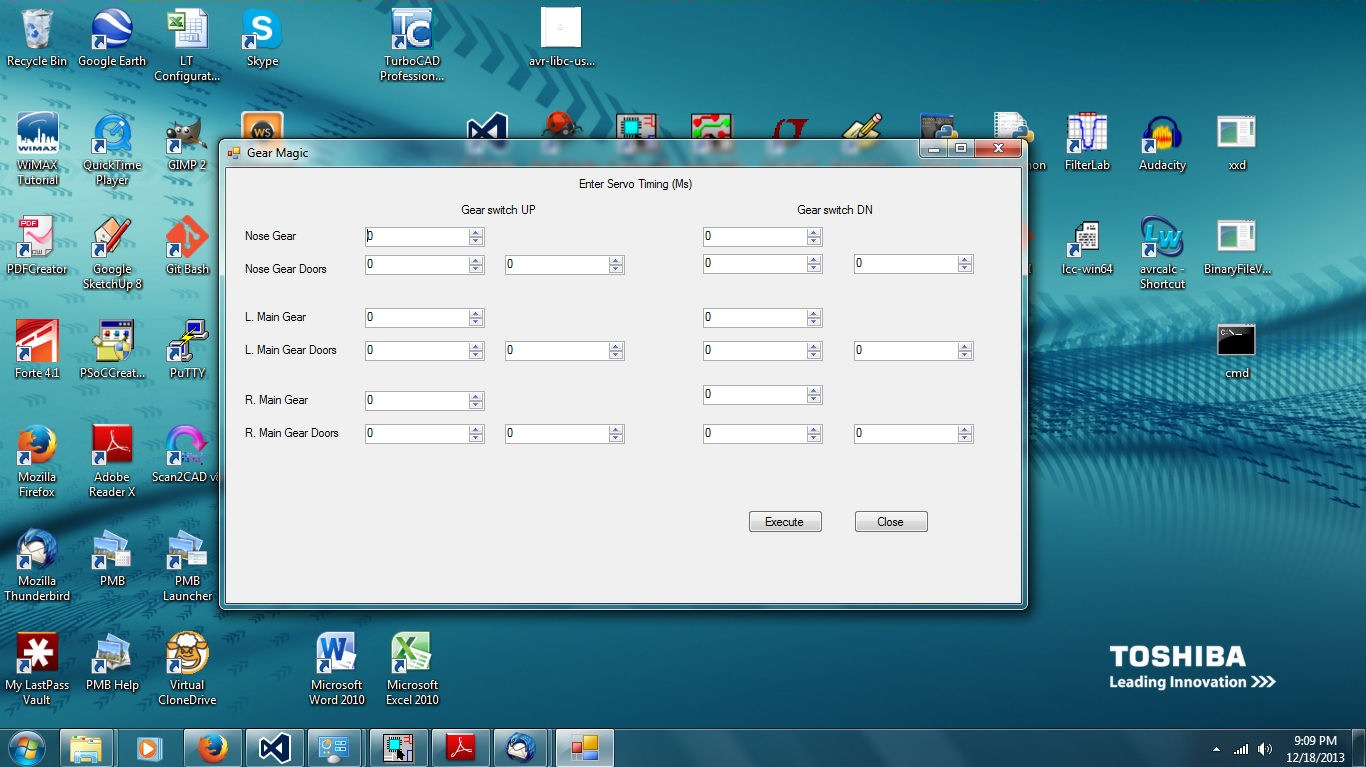Click L. Main Gear DN timing field
This screenshot has height=767, width=1366.
[x=754, y=318]
